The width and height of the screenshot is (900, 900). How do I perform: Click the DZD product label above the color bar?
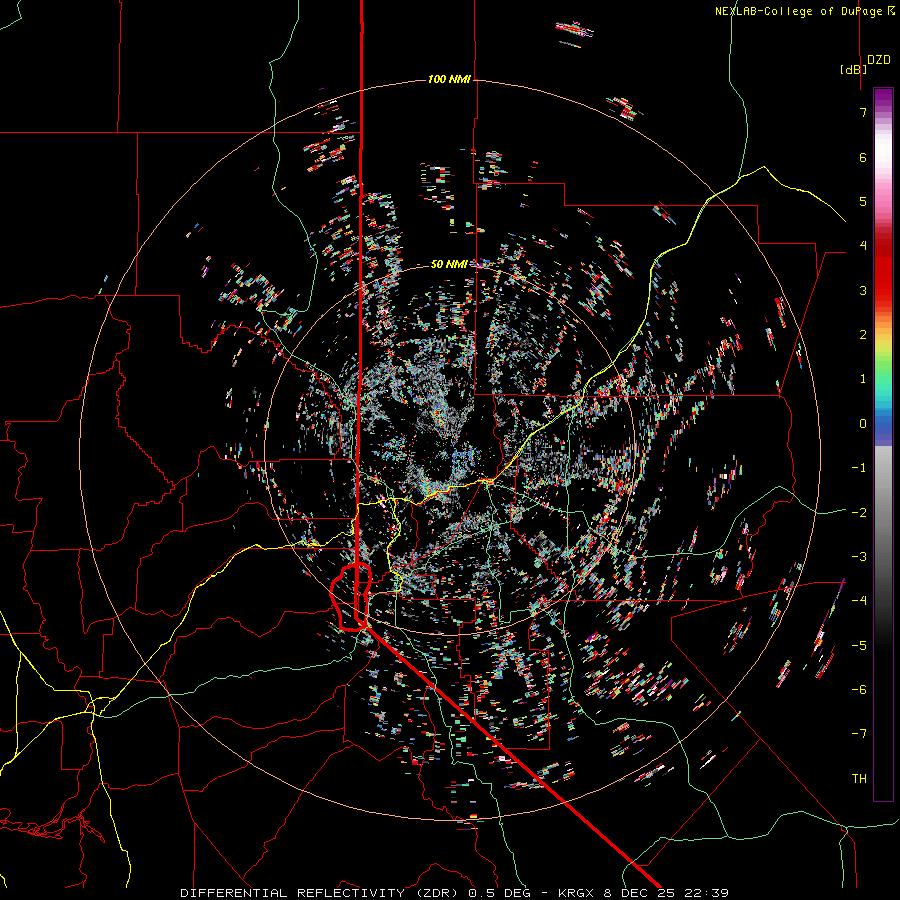point(879,60)
